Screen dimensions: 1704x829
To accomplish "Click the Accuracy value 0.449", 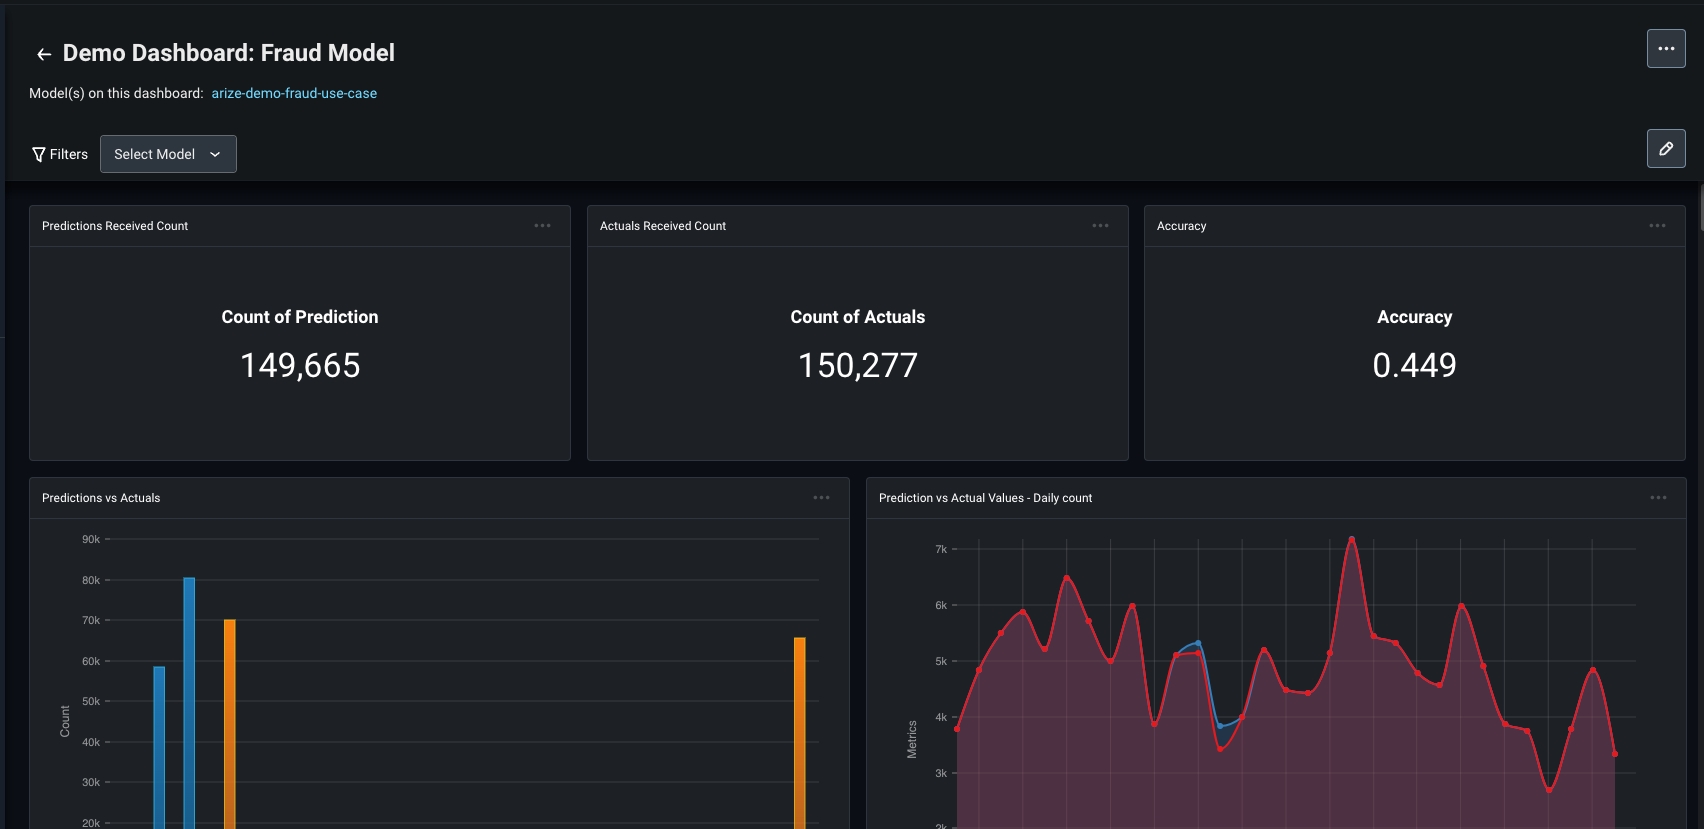I will (x=1414, y=365).
